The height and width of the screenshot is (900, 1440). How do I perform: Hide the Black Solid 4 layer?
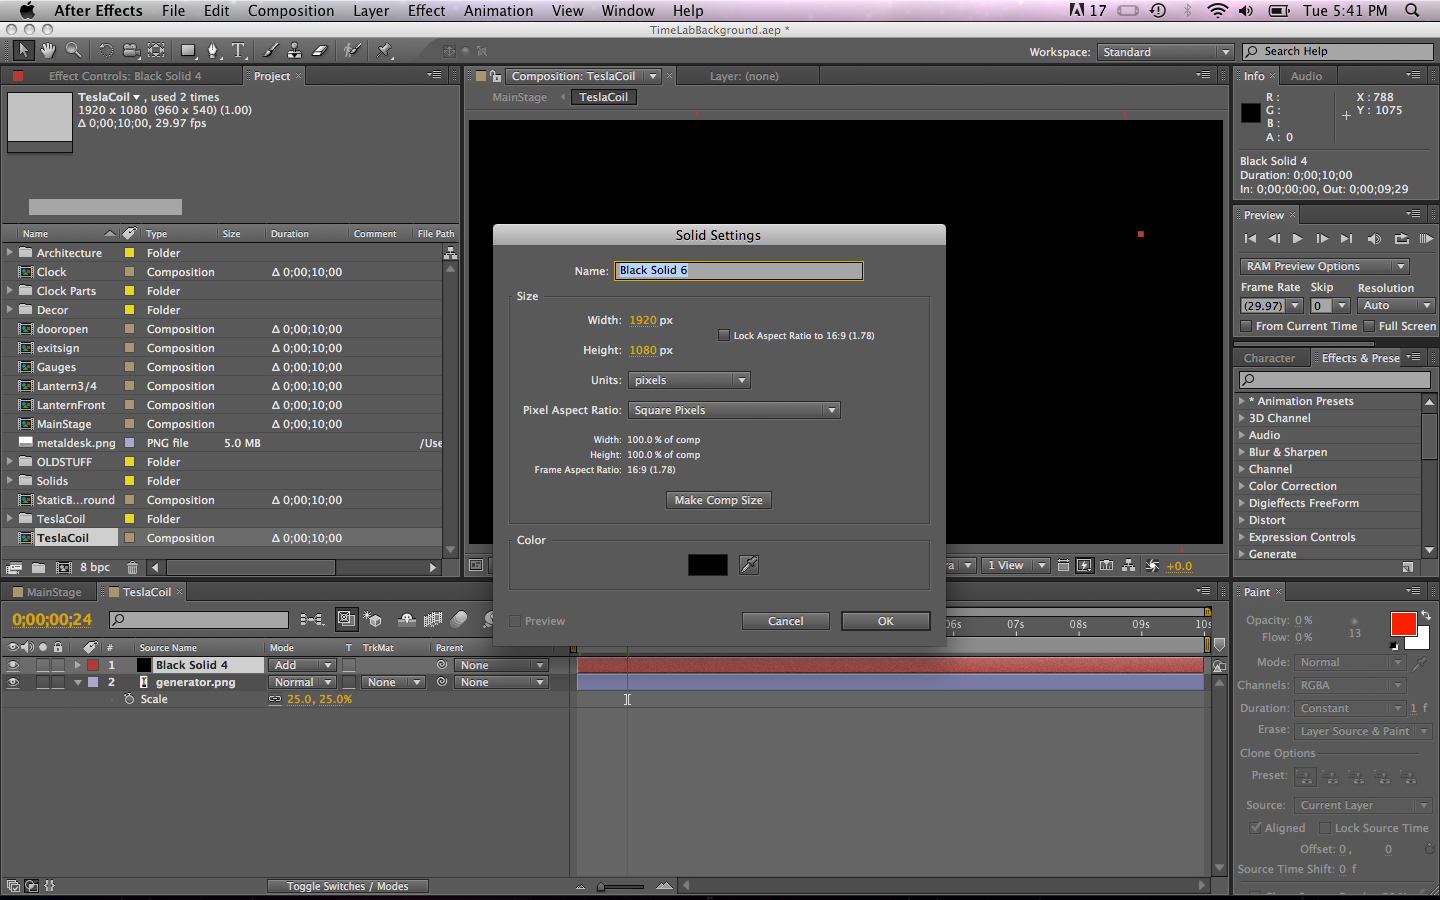(13, 665)
